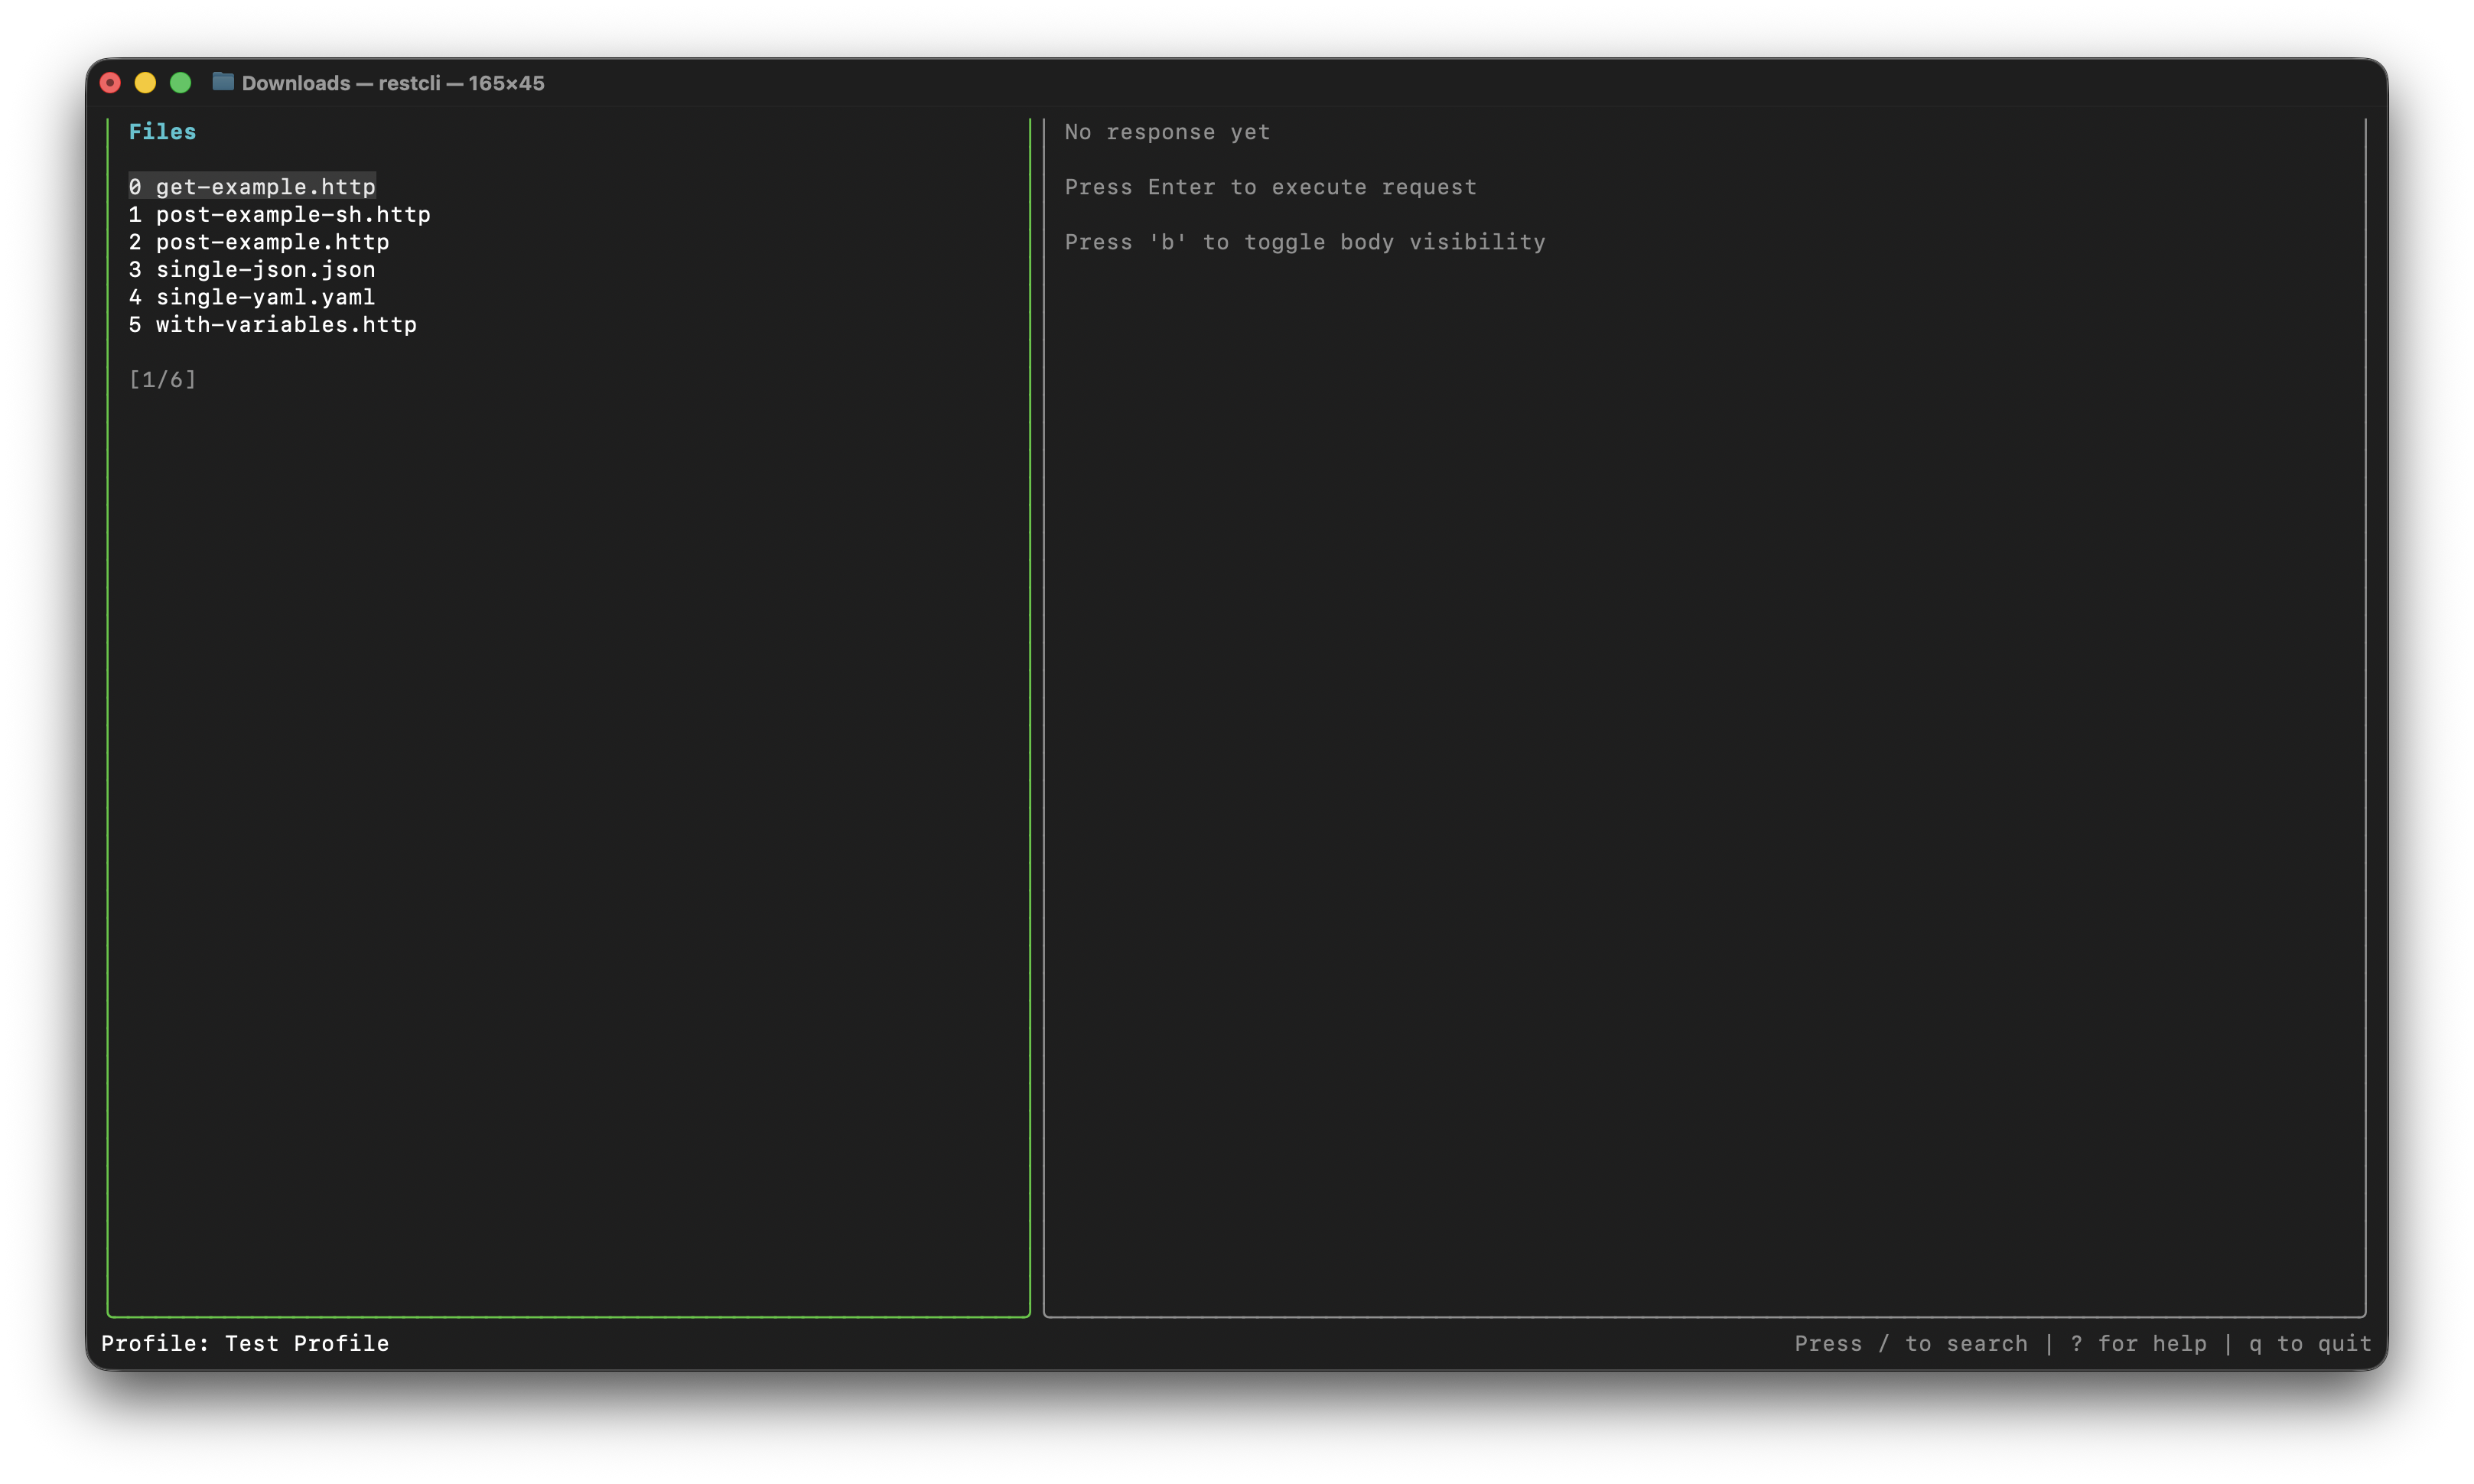2474x1484 pixels.
Task: Click the yellow minimize traffic light
Action: [146, 82]
